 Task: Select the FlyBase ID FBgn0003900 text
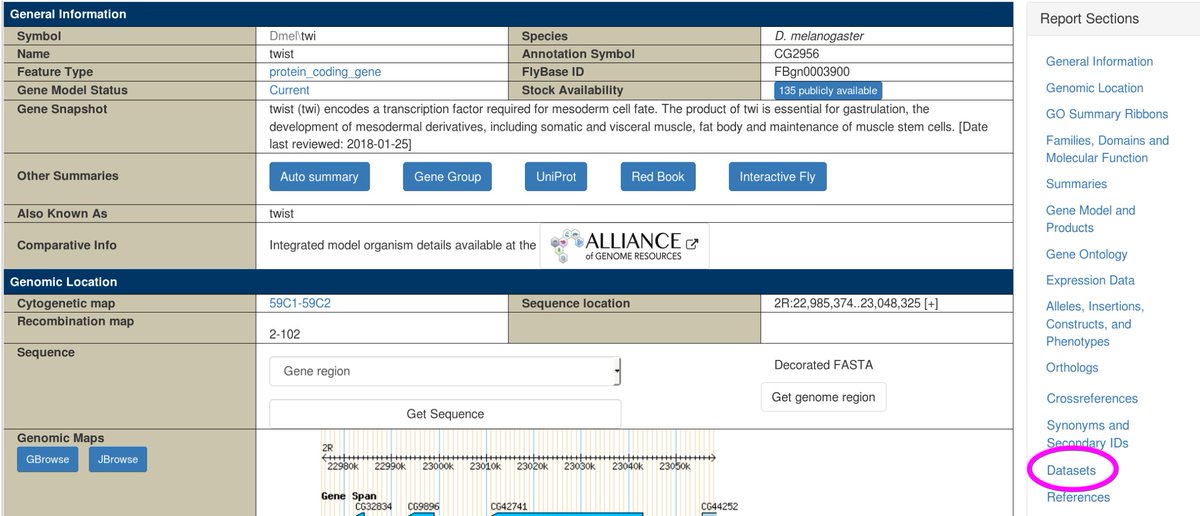pos(812,72)
